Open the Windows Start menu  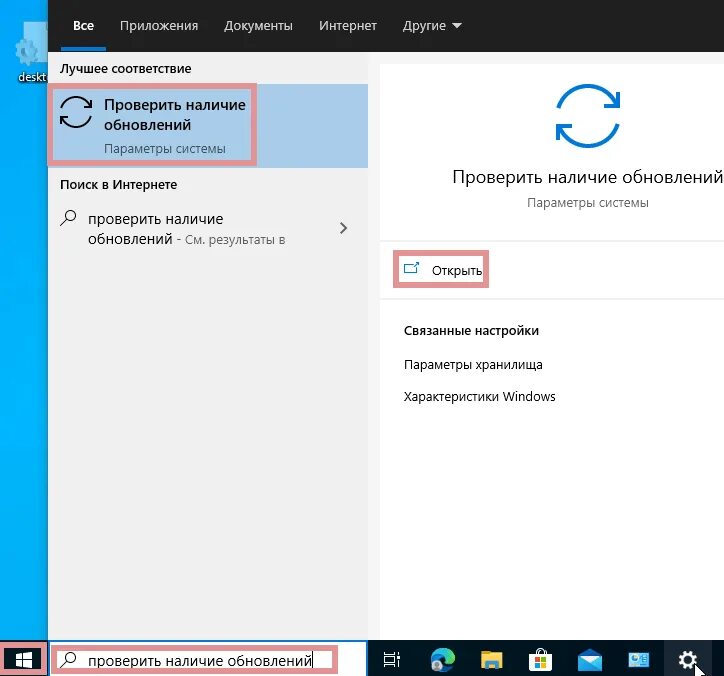[24, 659]
